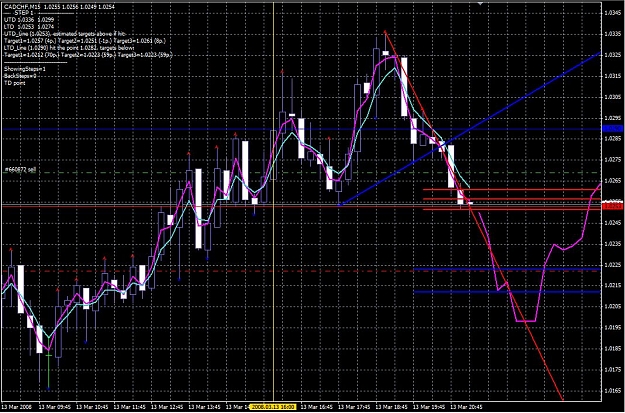Click the 1.0315 price scale label
The image size is (625, 413).
point(613,76)
